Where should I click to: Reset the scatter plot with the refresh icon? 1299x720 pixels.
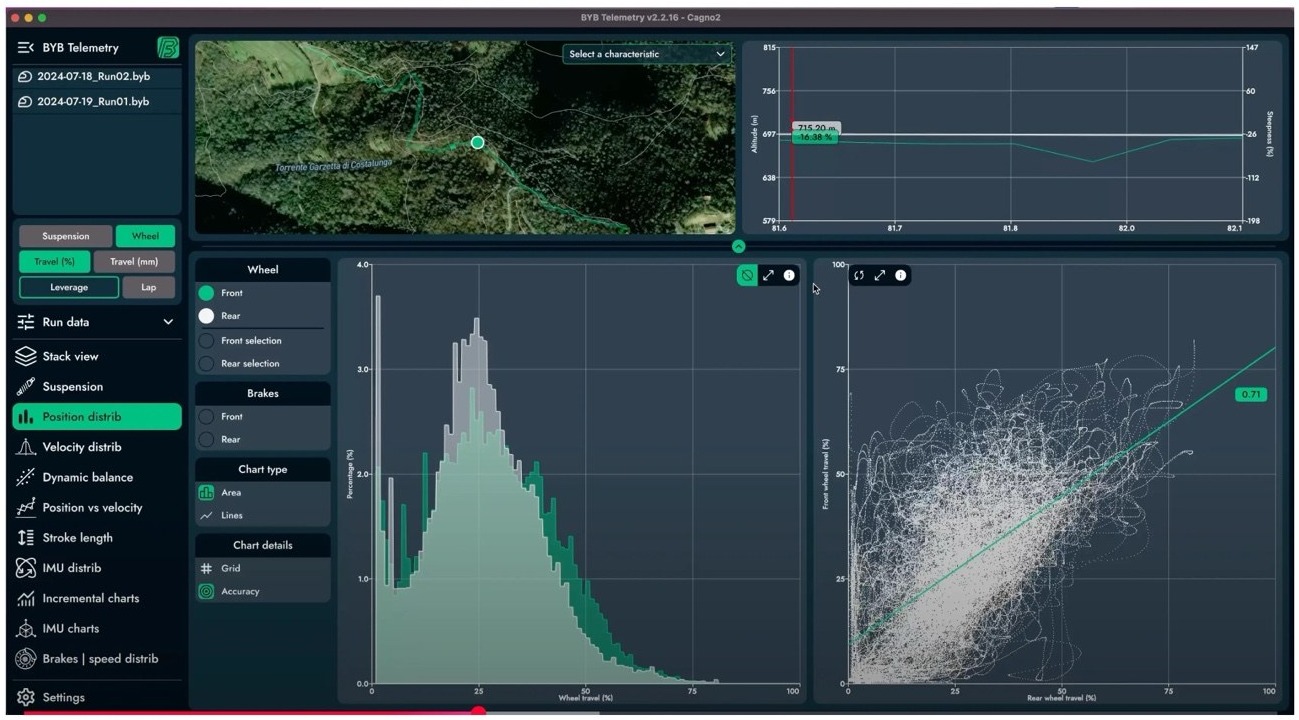[x=859, y=275]
